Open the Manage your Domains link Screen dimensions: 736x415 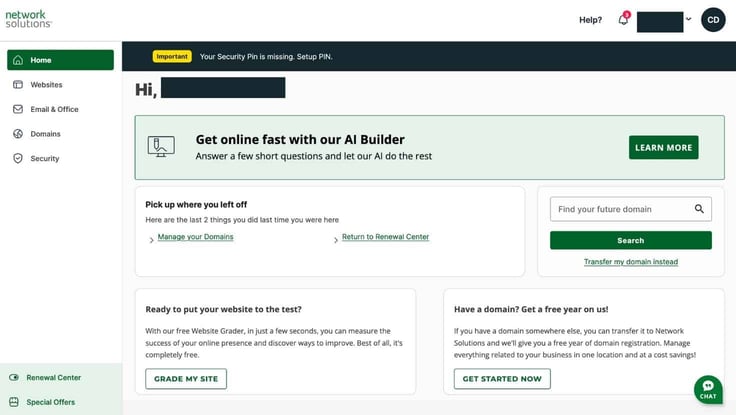tap(195, 237)
